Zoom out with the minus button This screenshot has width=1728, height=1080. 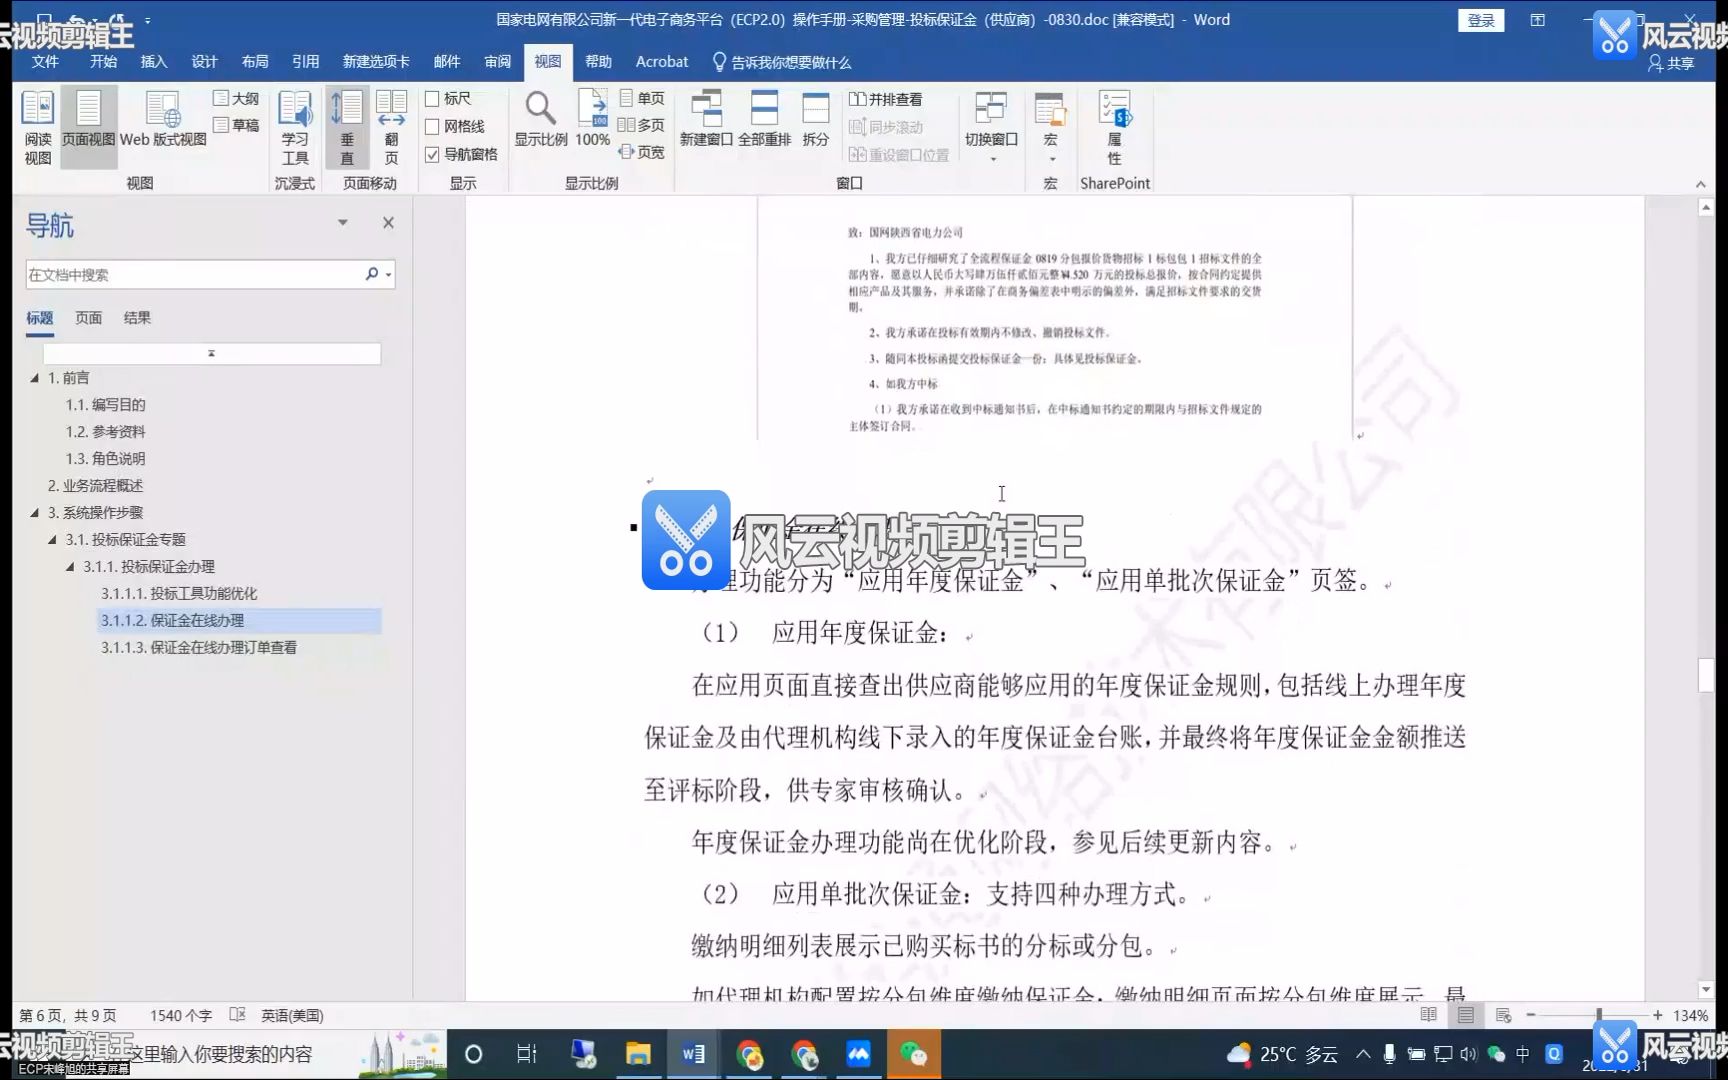coord(1531,1015)
